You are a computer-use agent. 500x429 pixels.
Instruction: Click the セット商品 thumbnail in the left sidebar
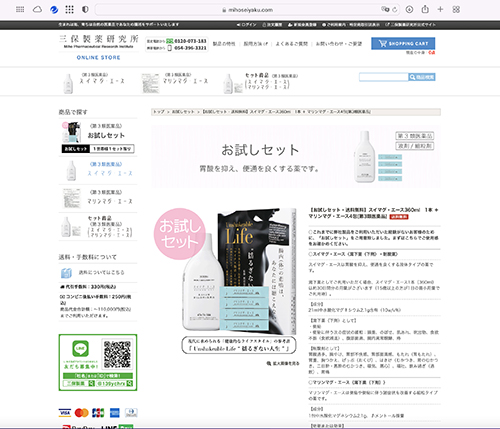point(71,227)
